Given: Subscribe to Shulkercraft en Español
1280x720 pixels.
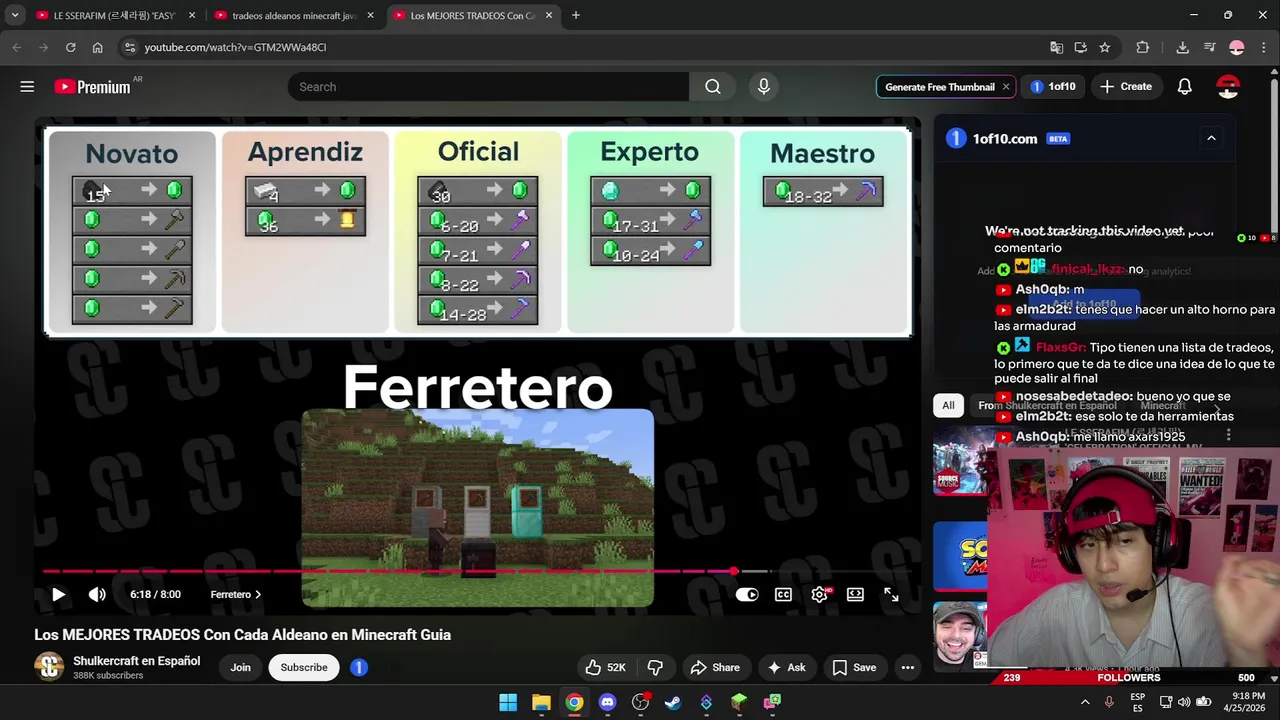Looking at the screenshot, I should click(304, 667).
